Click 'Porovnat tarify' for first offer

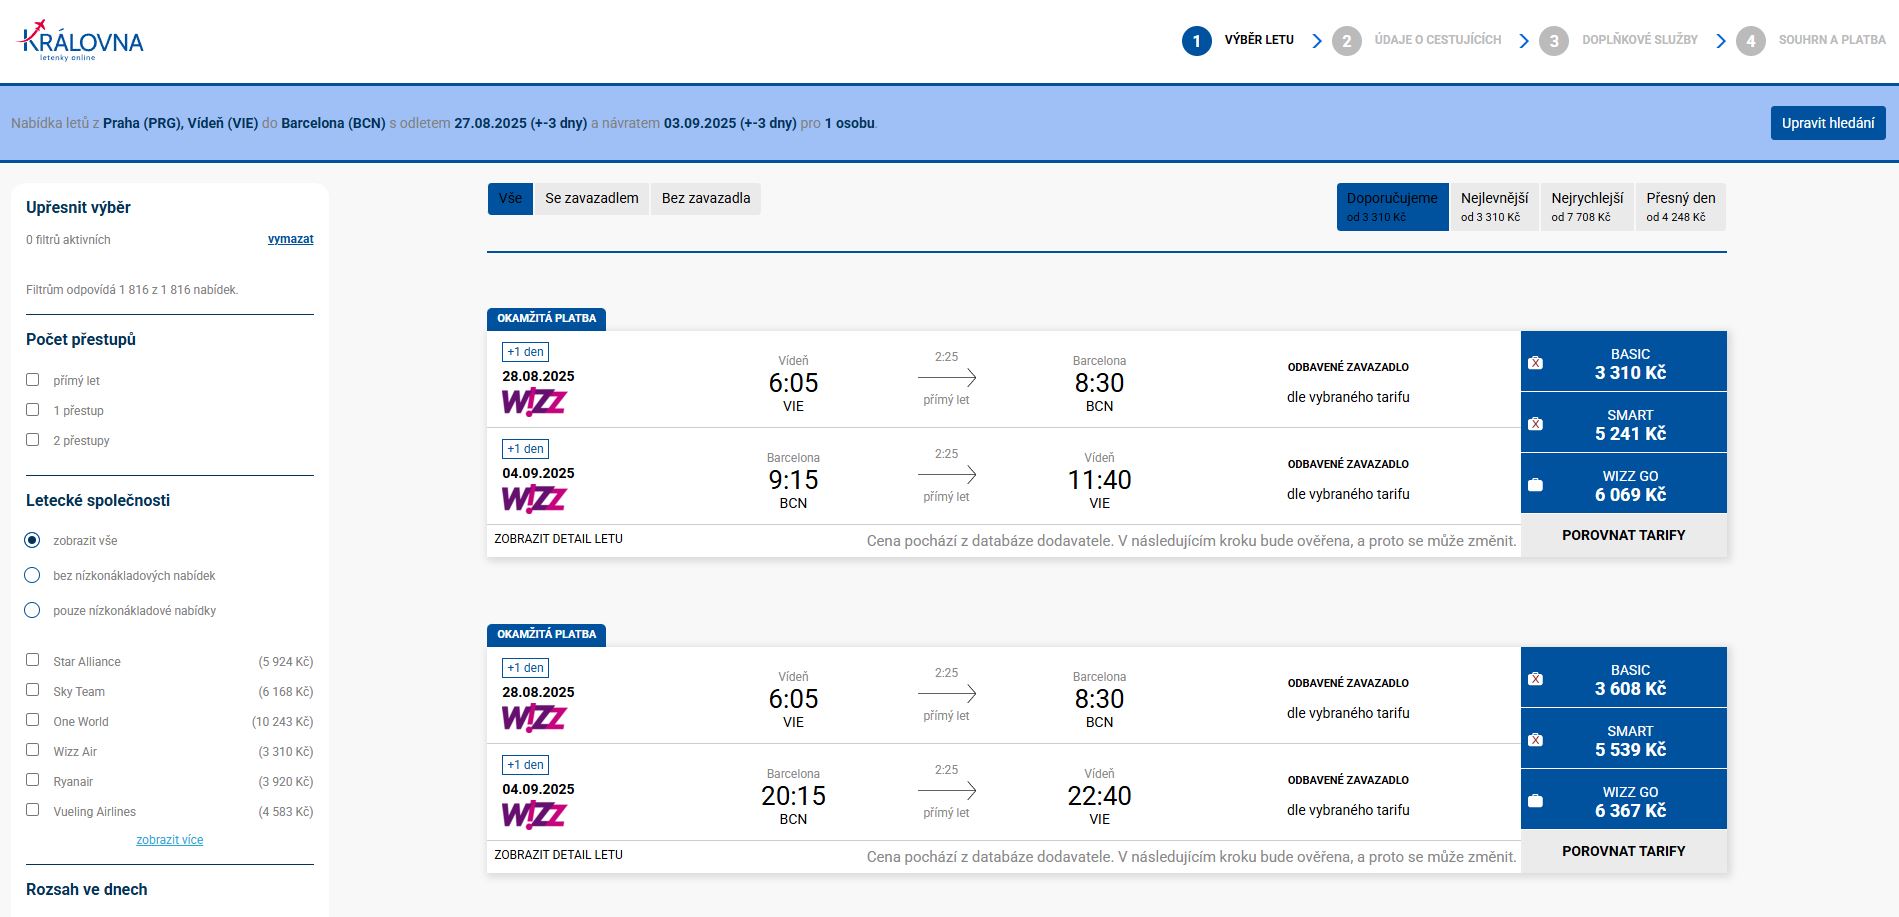coord(1624,535)
